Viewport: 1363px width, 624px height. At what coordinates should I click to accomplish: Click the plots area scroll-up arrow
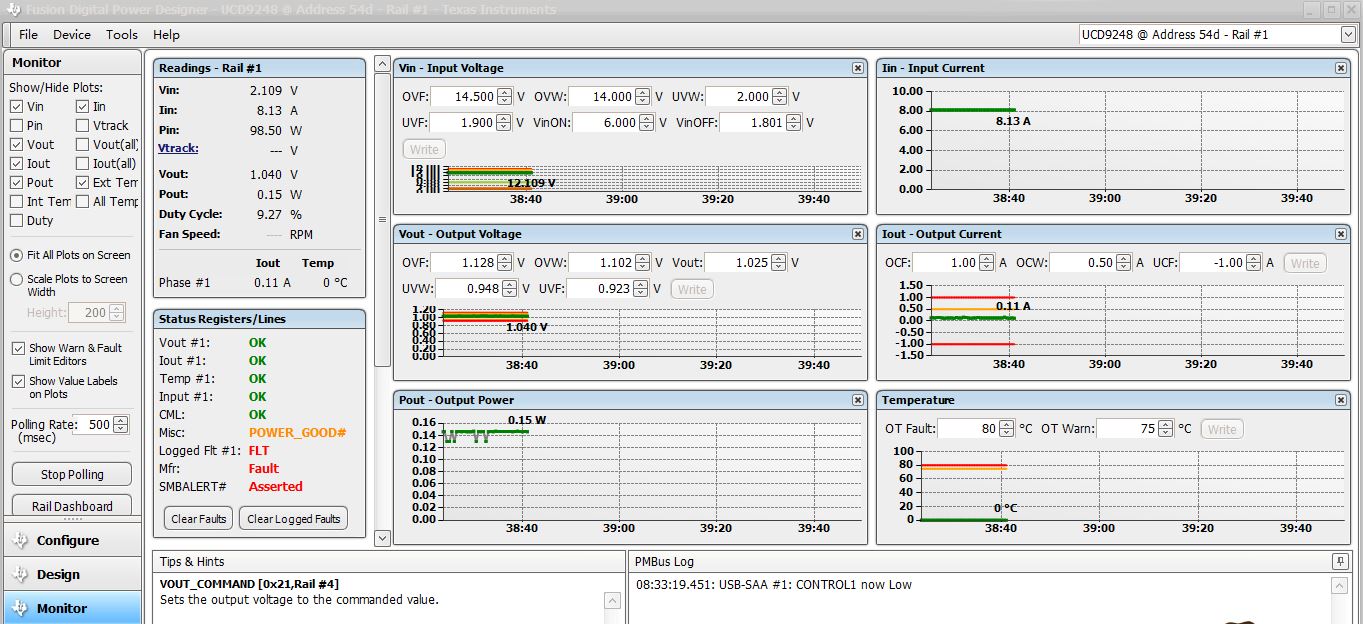(382, 64)
